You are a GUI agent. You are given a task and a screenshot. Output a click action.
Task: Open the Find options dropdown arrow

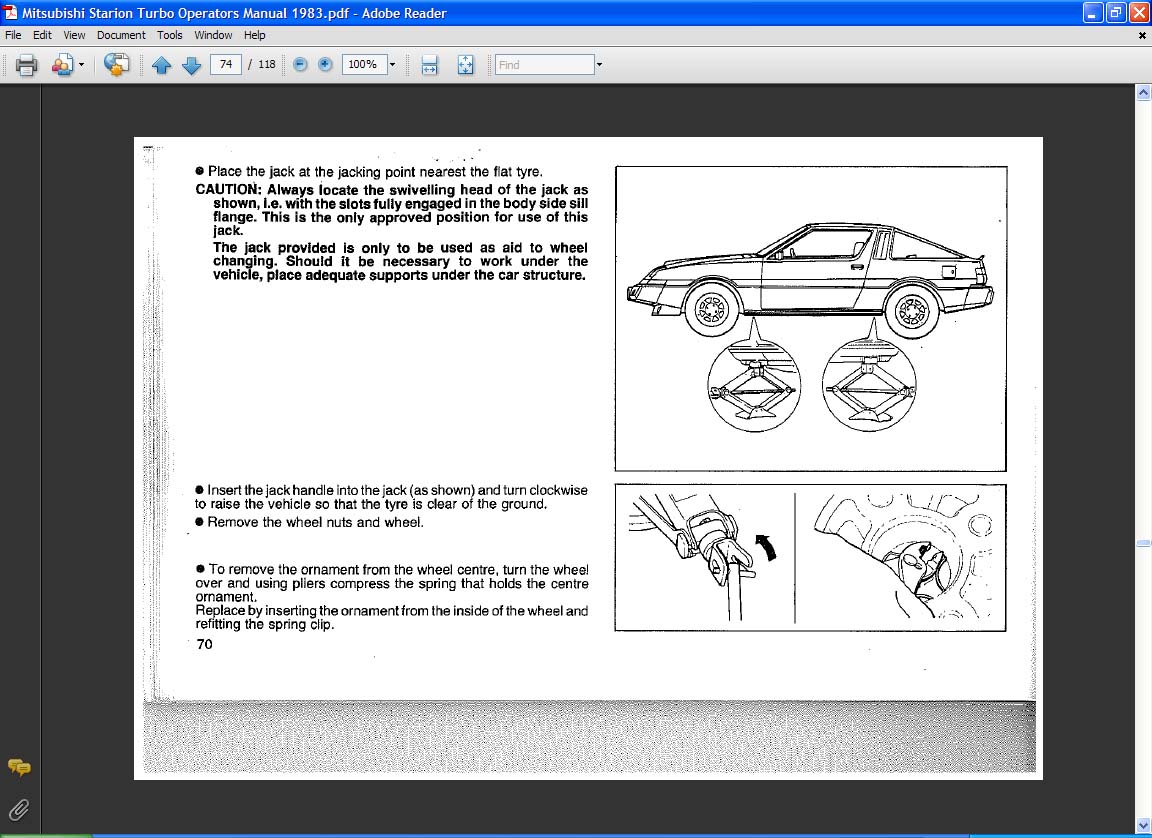pos(600,65)
